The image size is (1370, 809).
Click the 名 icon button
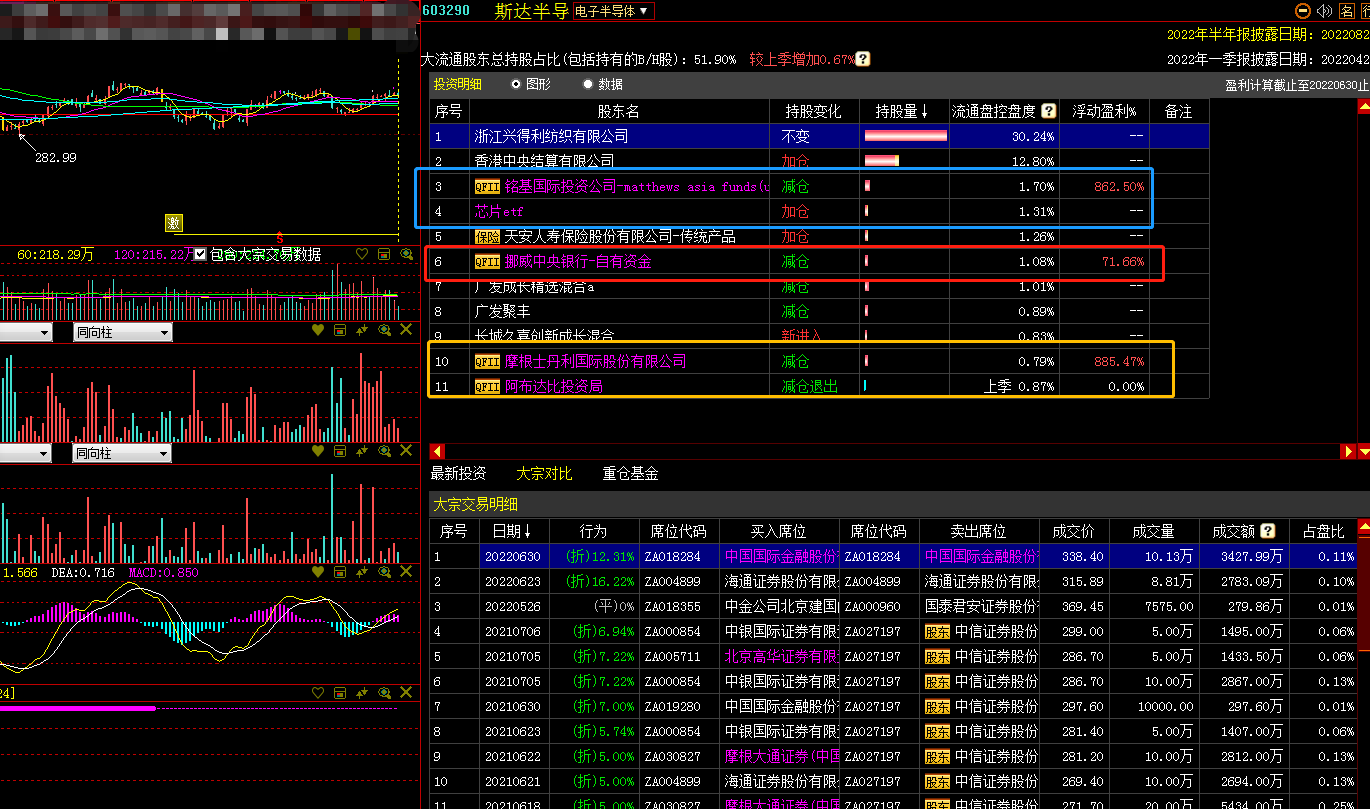point(1347,11)
